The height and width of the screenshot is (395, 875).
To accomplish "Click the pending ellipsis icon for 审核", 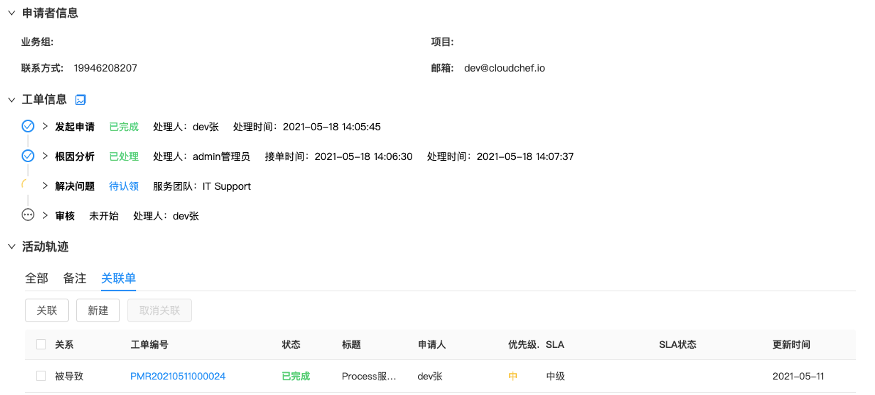I will coord(28,215).
